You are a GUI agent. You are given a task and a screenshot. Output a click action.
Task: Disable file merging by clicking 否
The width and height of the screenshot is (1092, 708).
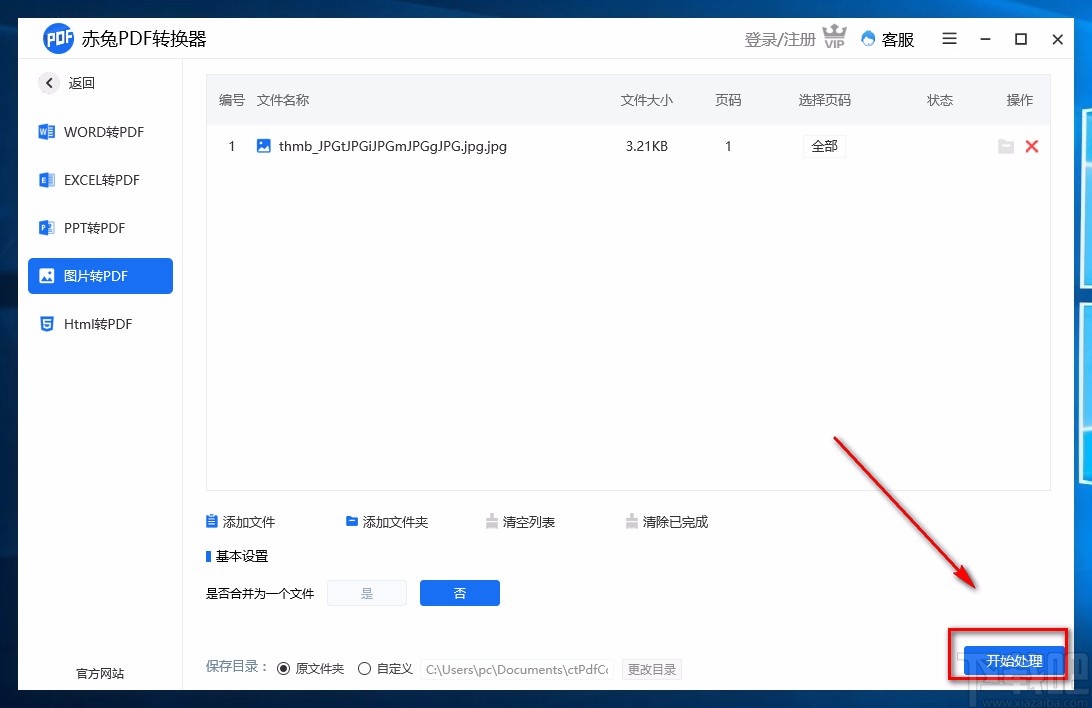[459, 592]
